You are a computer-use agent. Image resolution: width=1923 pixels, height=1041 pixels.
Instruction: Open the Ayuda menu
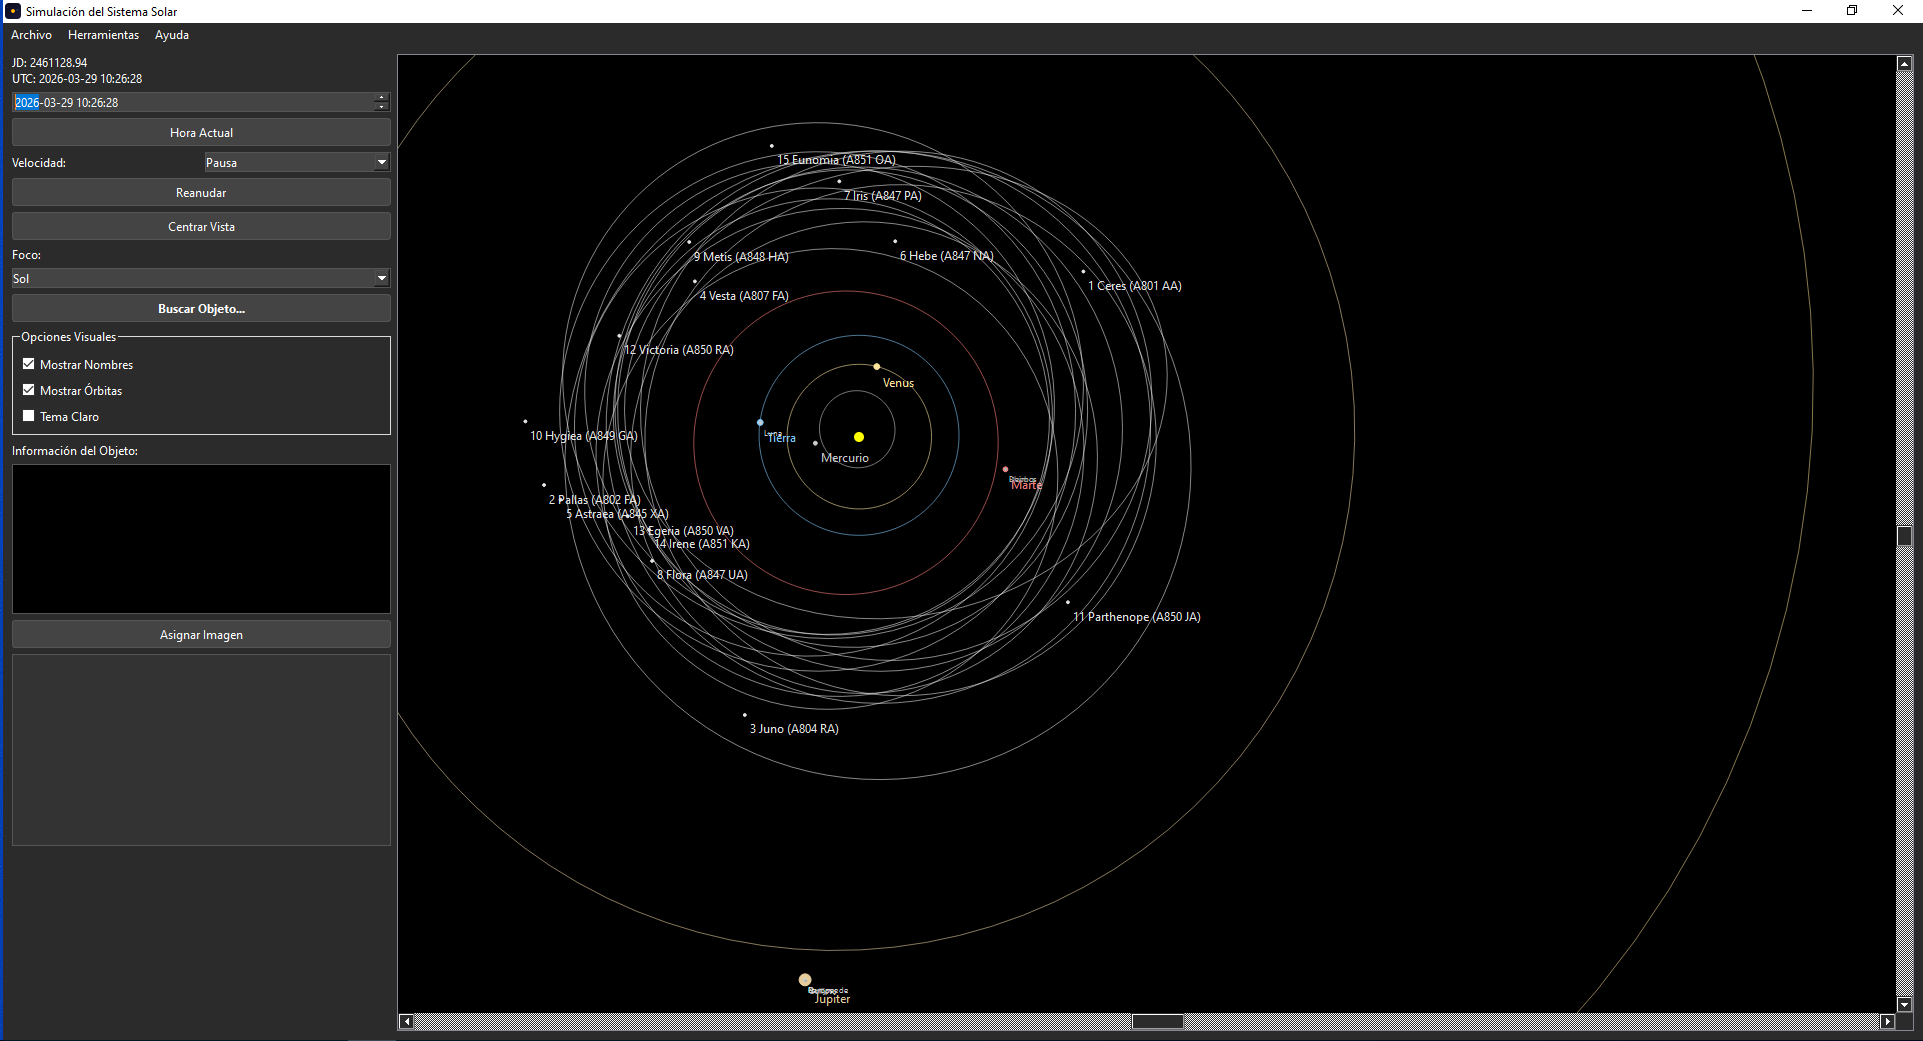(172, 35)
